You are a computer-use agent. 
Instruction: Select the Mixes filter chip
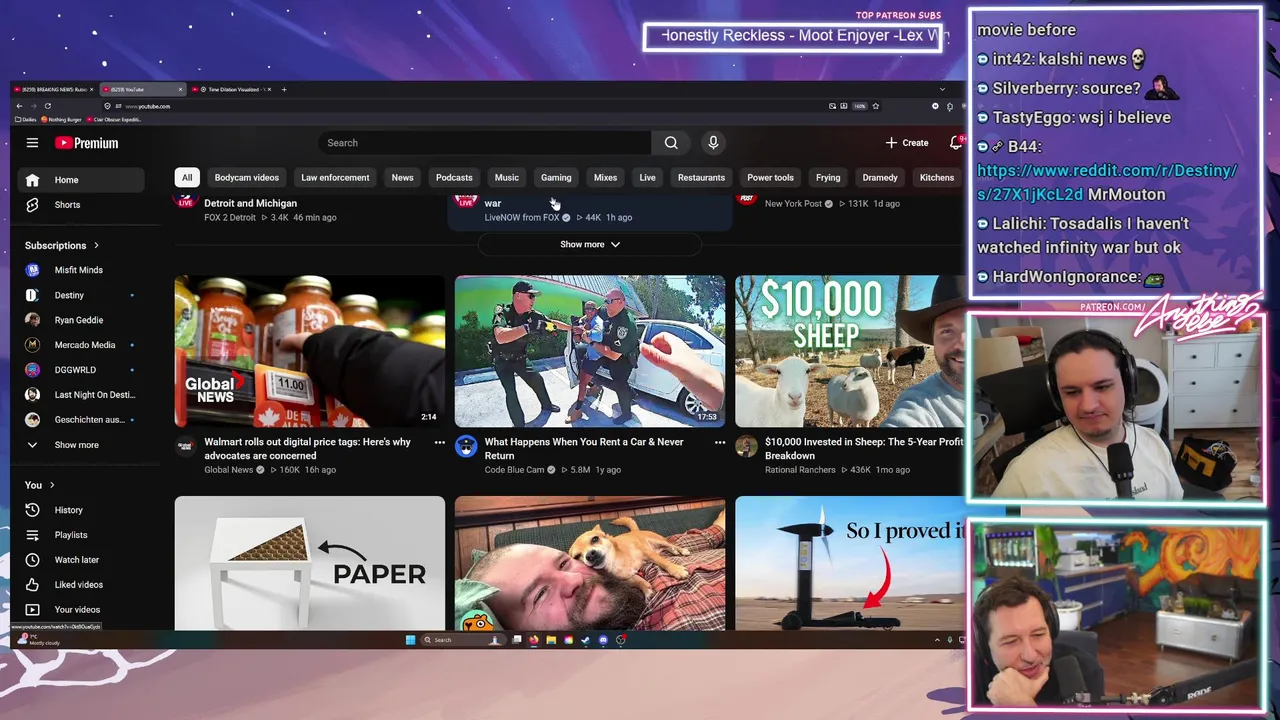606,178
